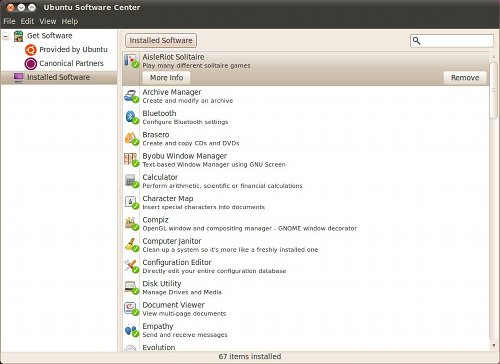The image size is (500, 364).
Task: Click the Configuration Editor icon
Action: (131, 267)
